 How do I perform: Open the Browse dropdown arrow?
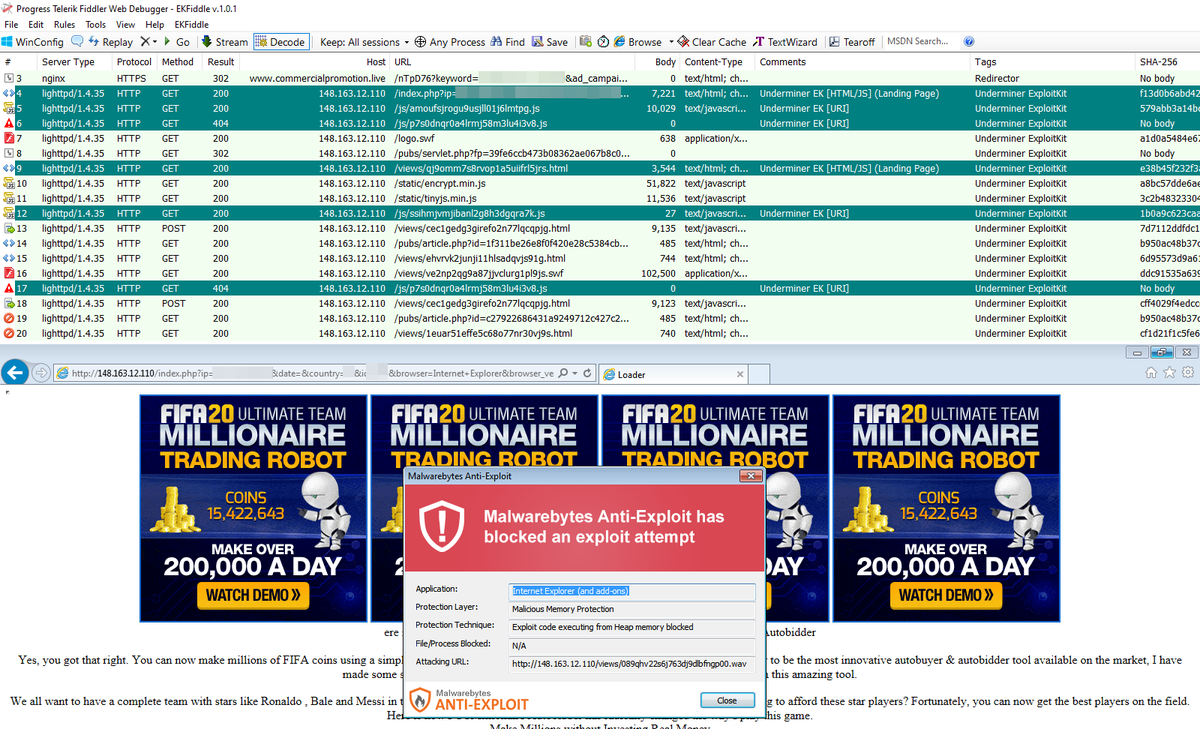pyautogui.click(x=669, y=42)
